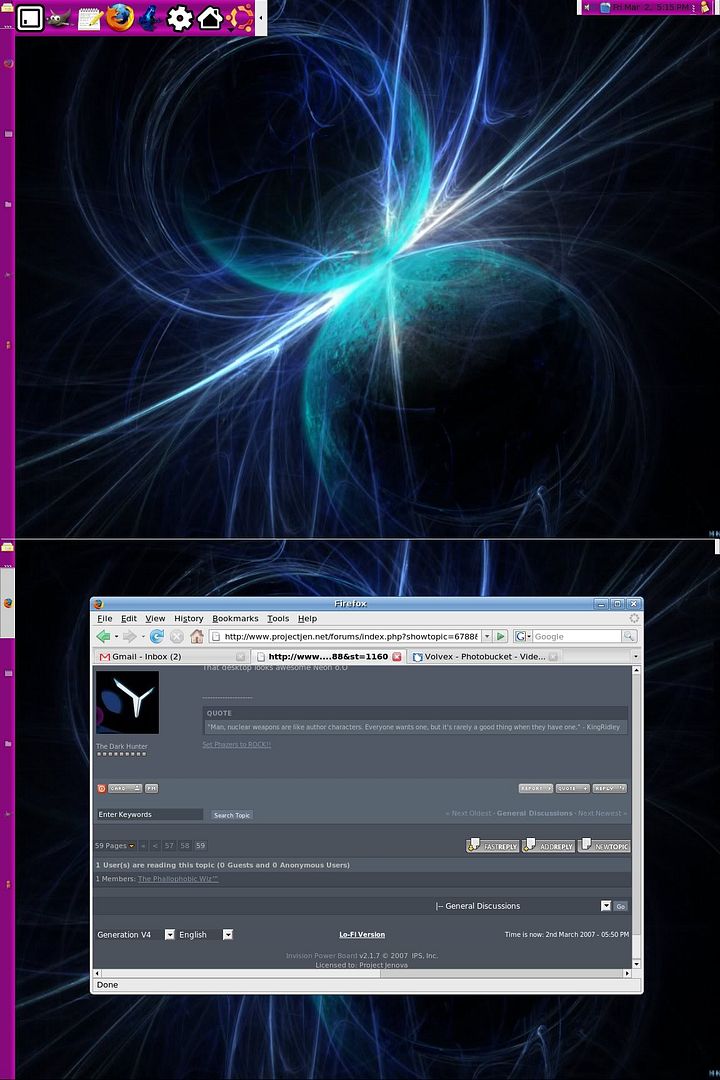Launch Firefox from the top panel
Viewport: 720px width, 1080px height.
(120, 17)
